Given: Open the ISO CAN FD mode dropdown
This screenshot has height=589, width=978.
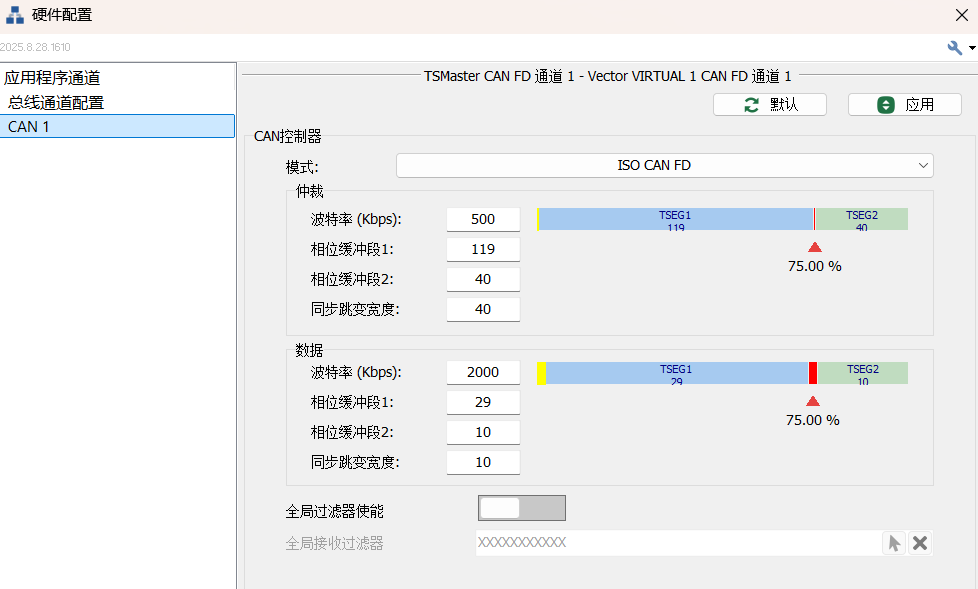Looking at the screenshot, I should (x=664, y=165).
